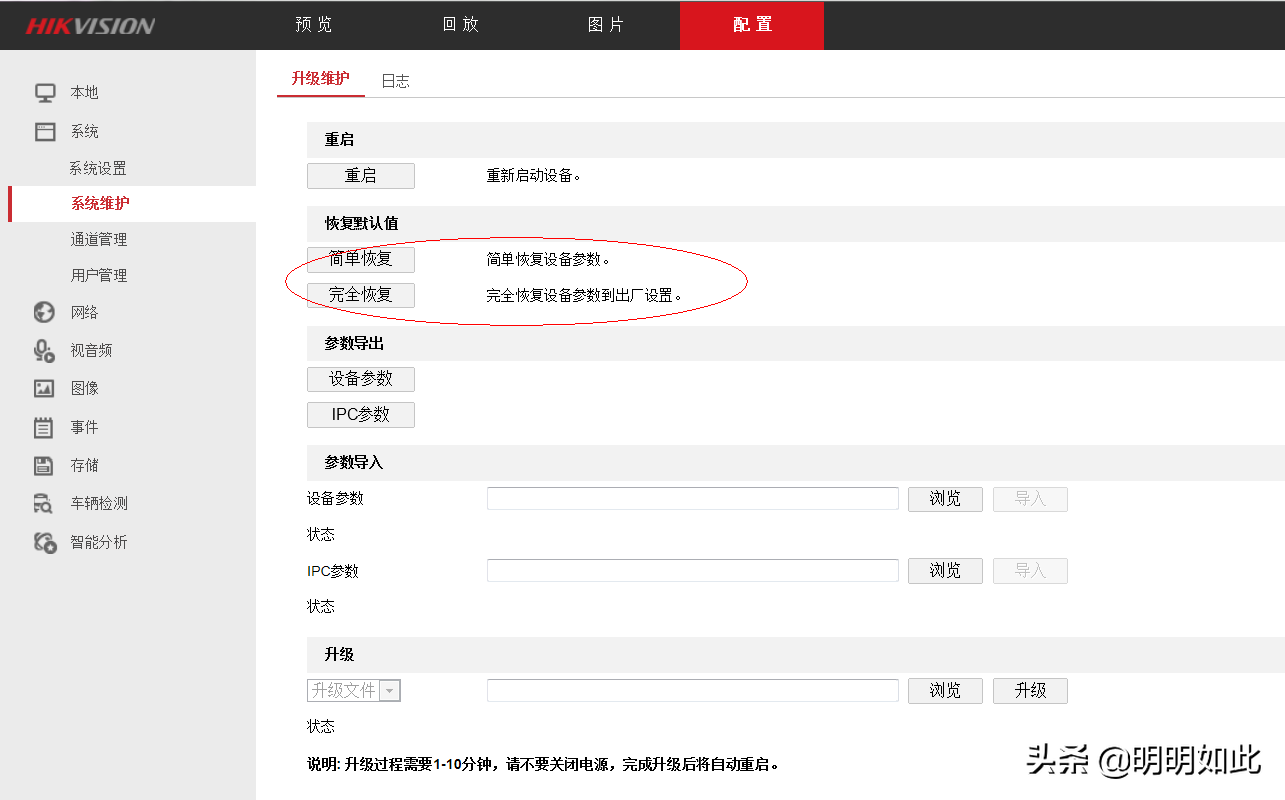The width and height of the screenshot is (1285, 800).
Task: Click the upgrade file path input box
Action: tap(692, 689)
